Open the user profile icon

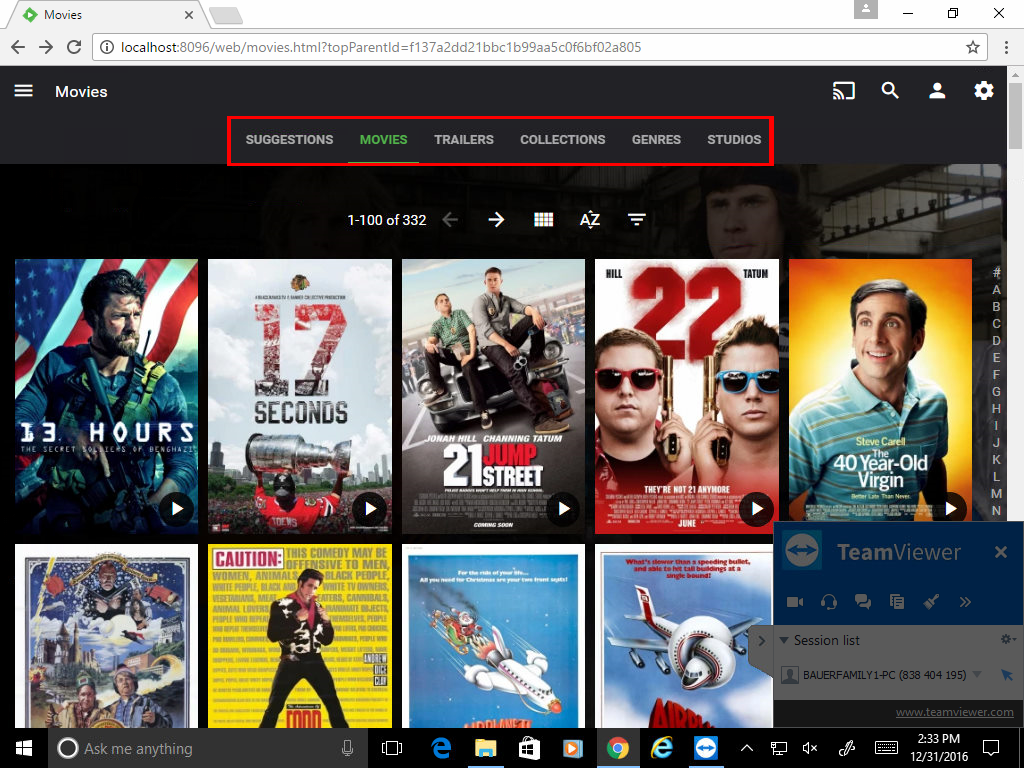coord(937,91)
